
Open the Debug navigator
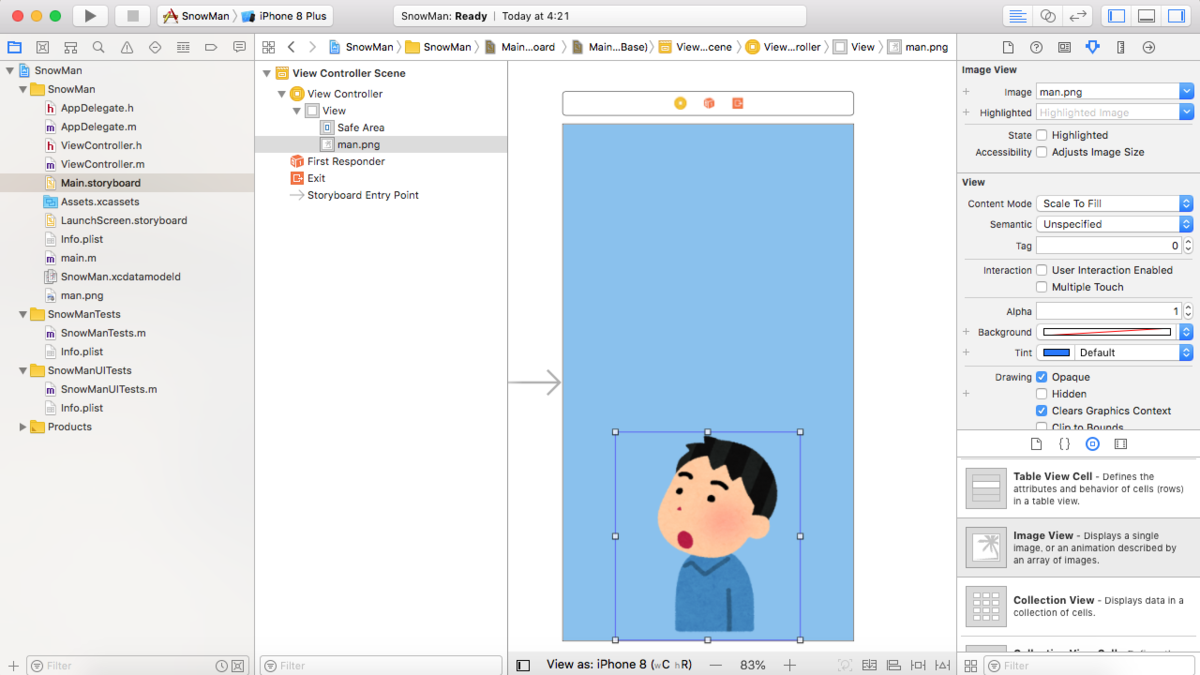point(183,47)
